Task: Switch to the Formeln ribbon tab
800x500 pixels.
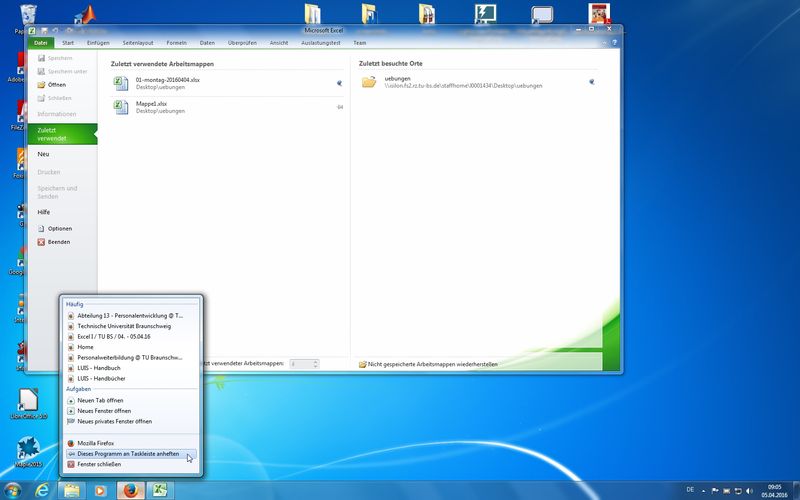Action: 176,43
